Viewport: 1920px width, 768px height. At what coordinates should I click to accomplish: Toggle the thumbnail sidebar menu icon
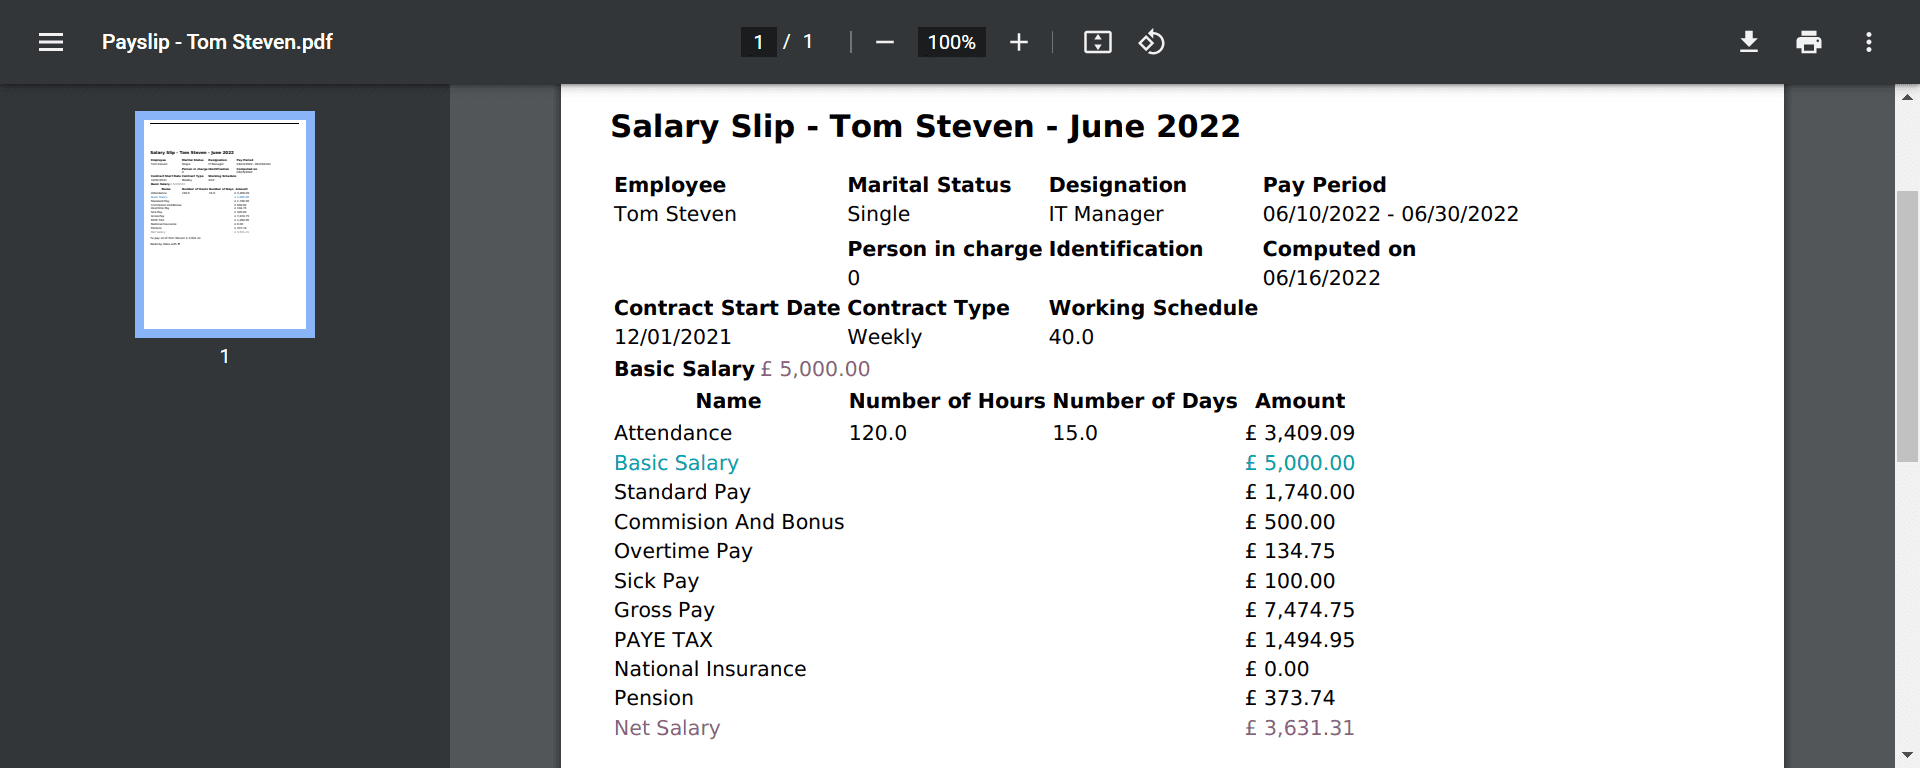click(x=51, y=42)
